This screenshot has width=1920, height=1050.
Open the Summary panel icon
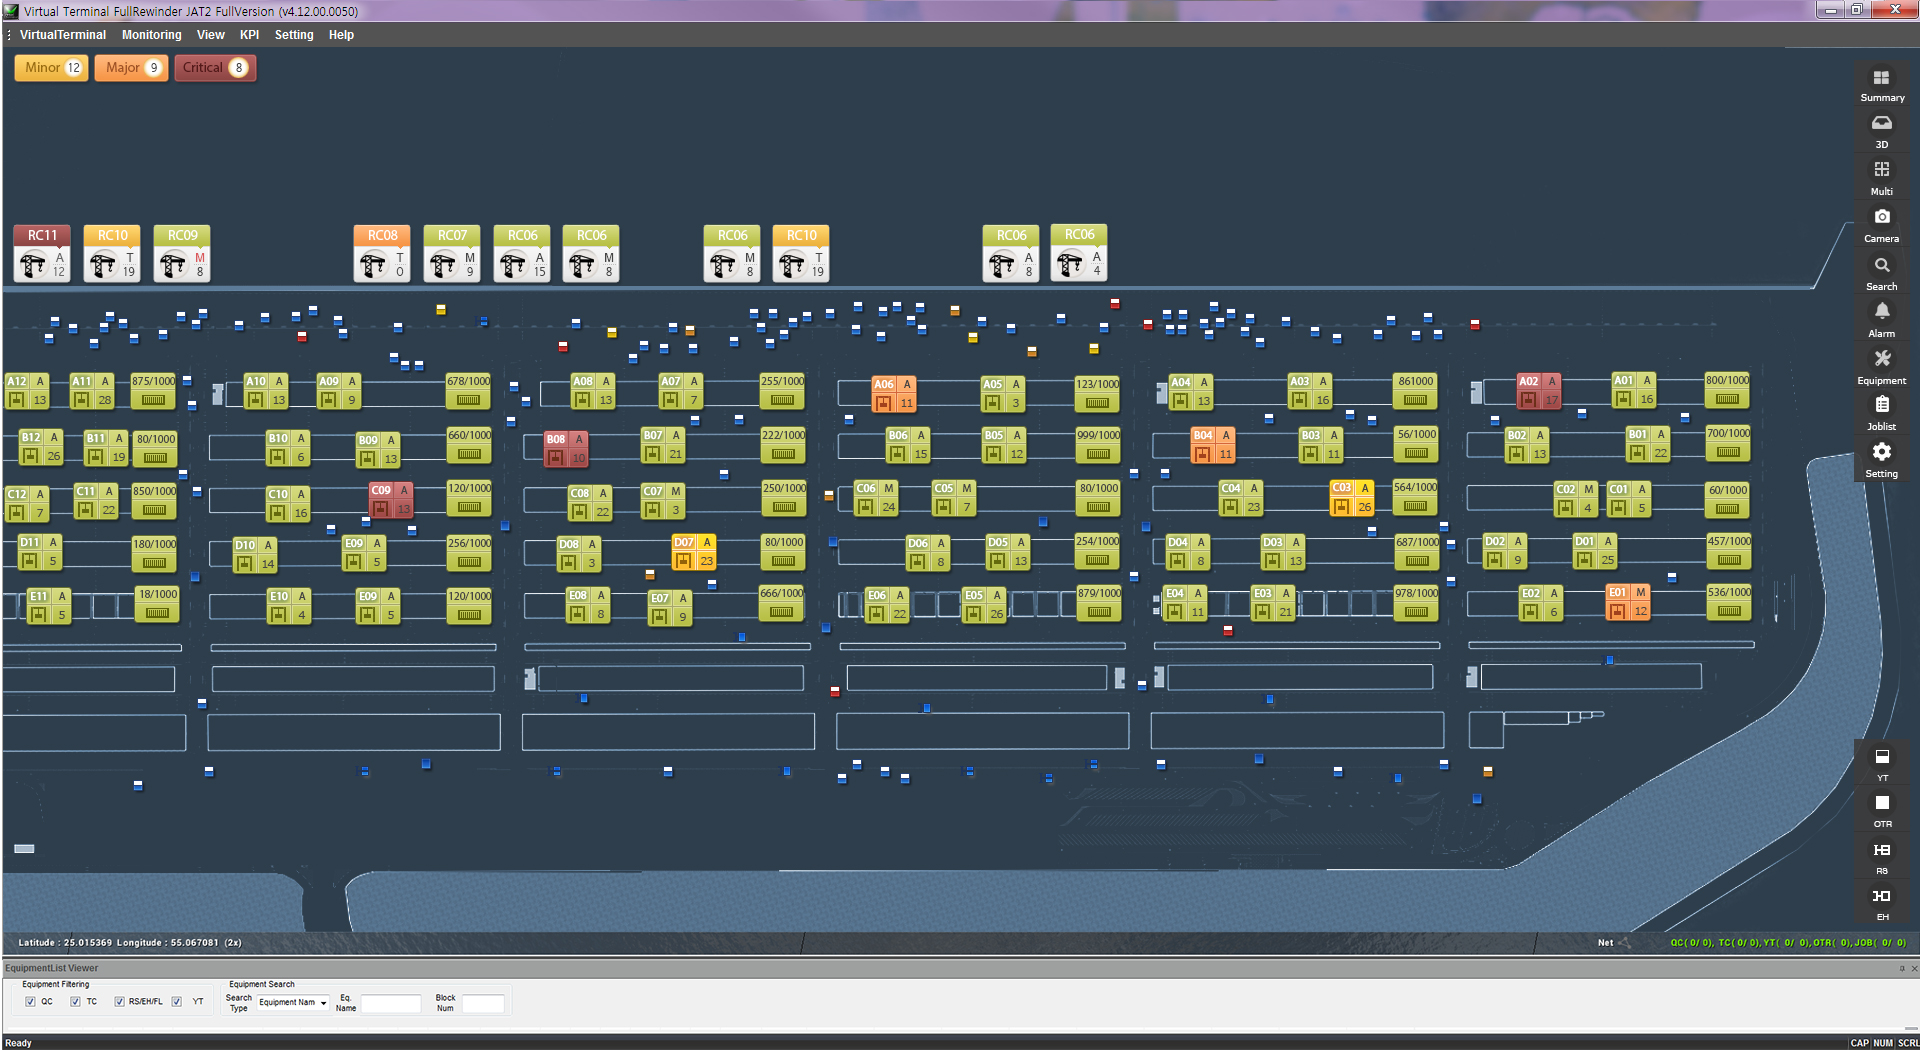pyautogui.click(x=1881, y=79)
